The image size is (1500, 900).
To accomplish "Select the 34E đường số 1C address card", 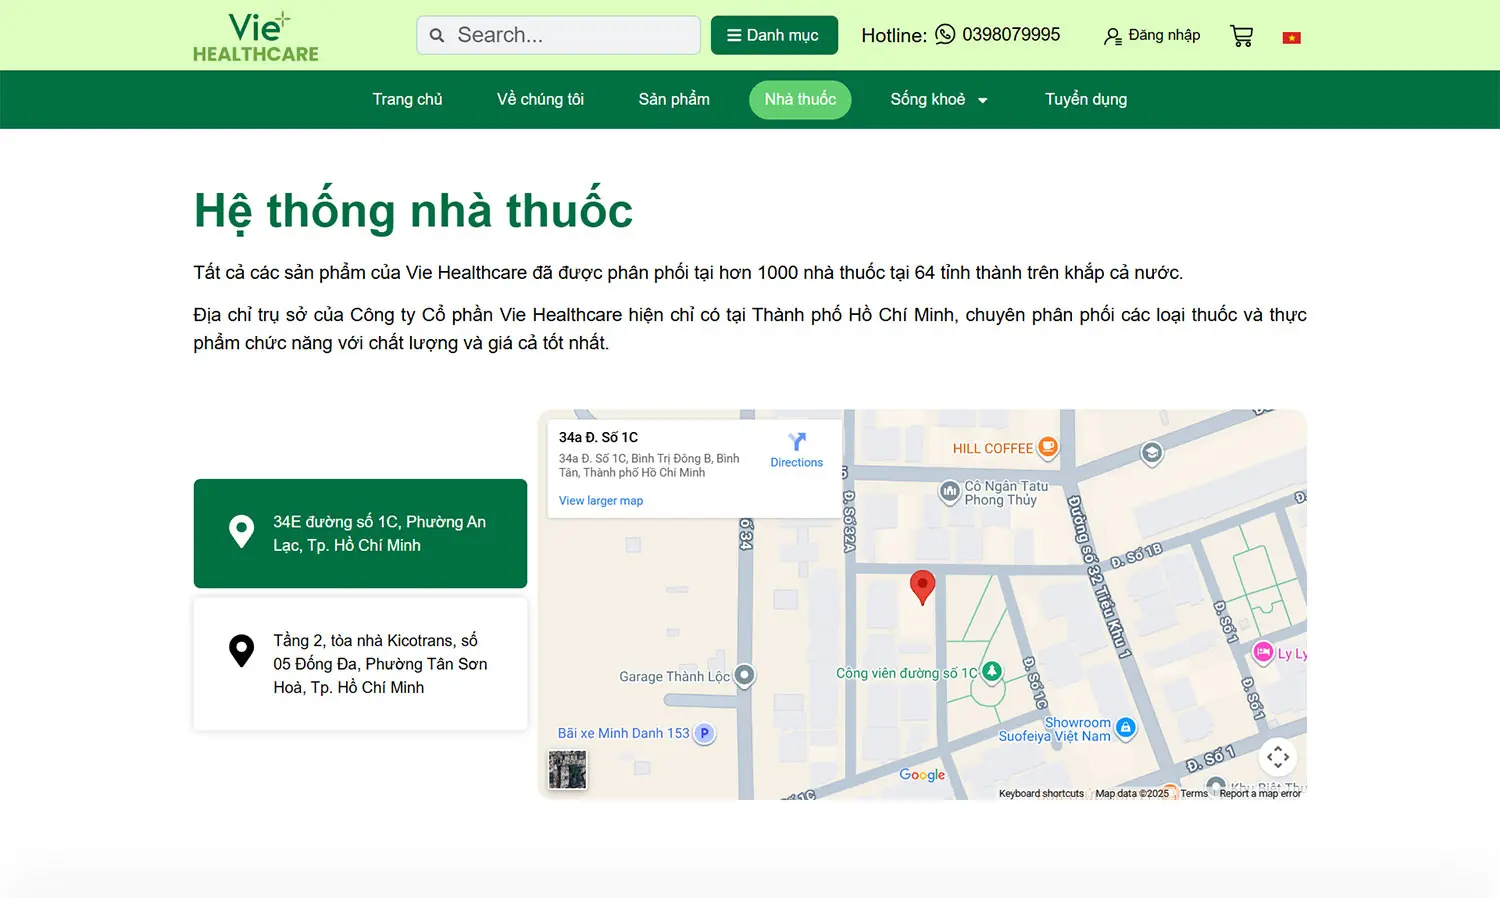I will tap(360, 533).
